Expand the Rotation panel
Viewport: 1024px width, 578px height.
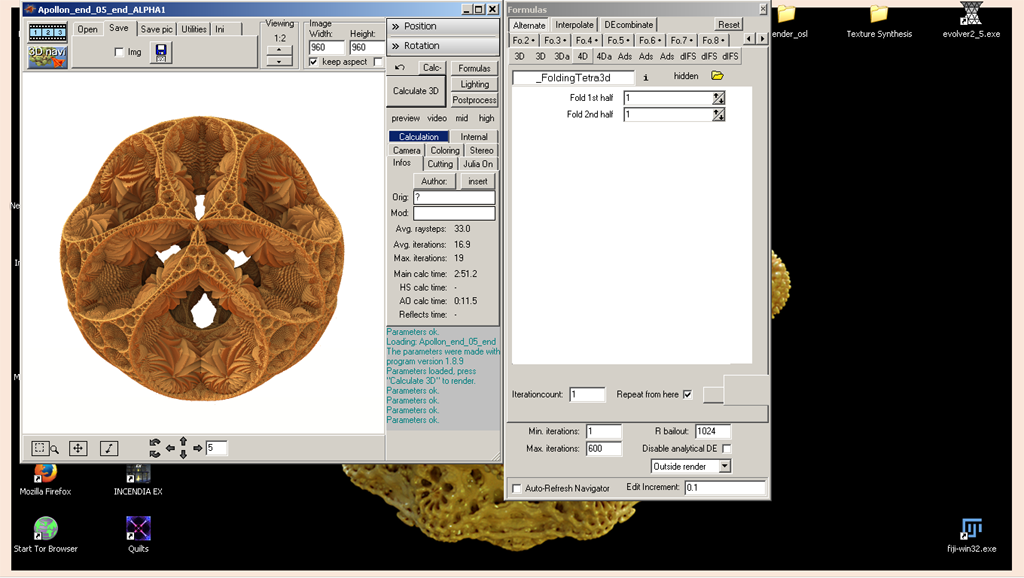(442, 45)
